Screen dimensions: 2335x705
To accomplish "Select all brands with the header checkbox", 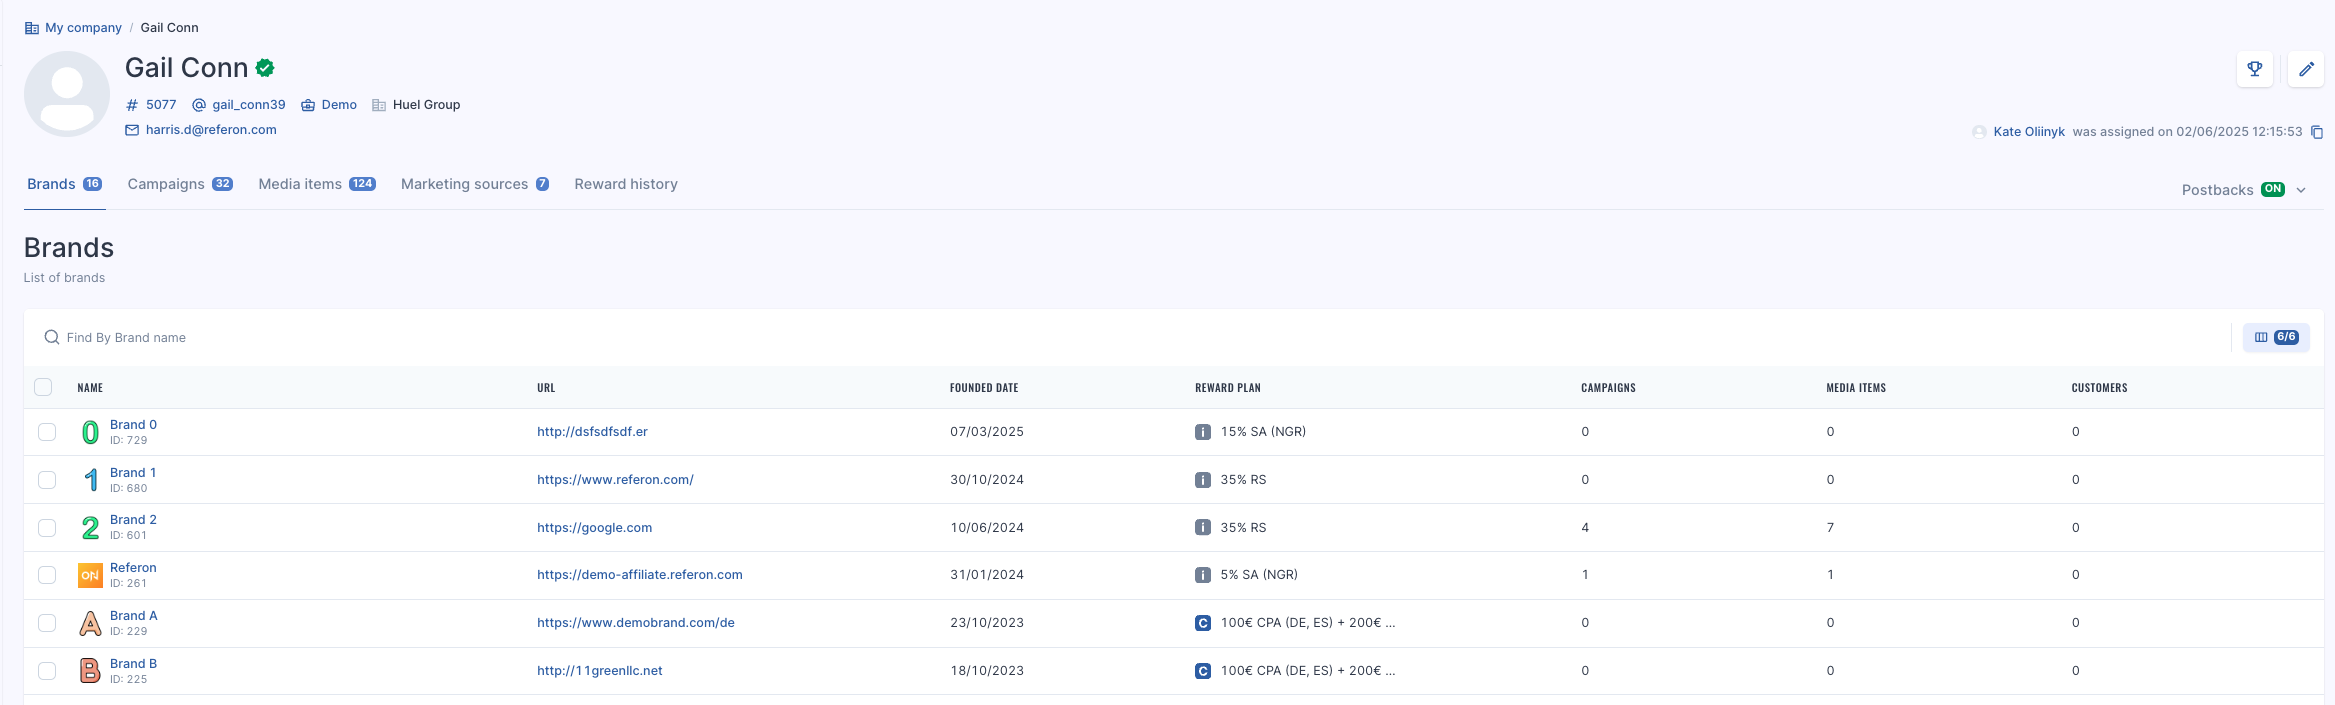I will click(x=43, y=387).
